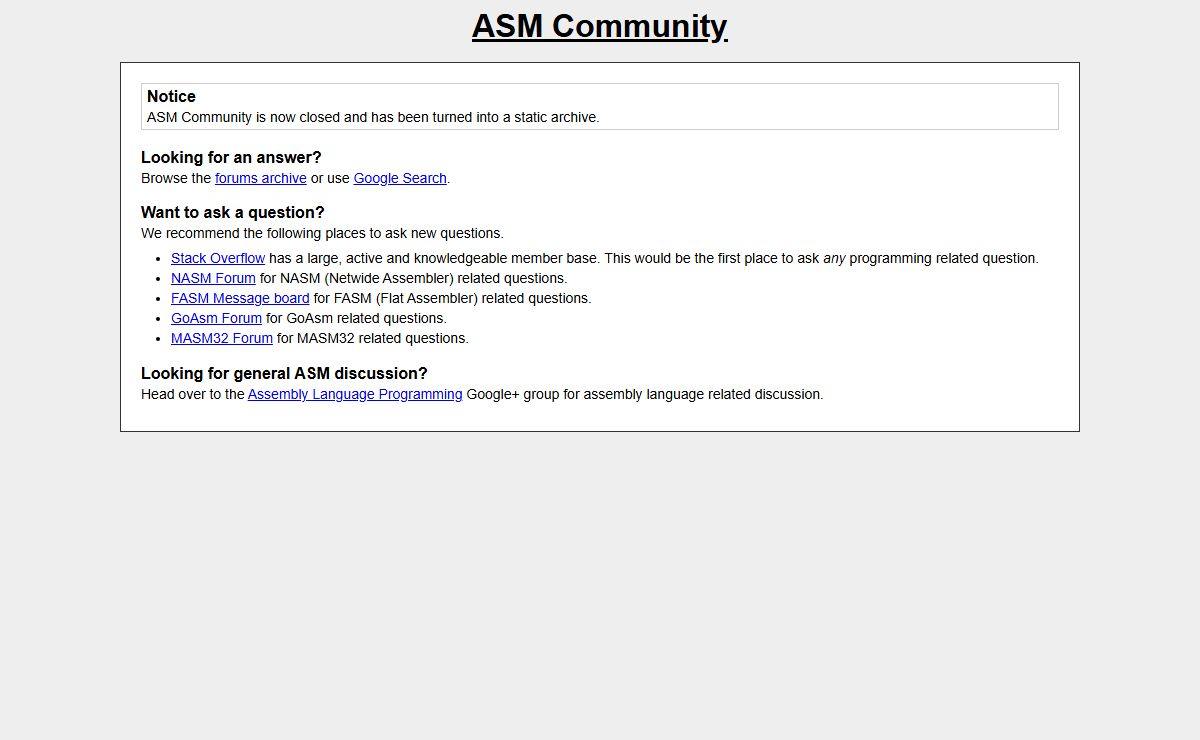Visit the Stack Overflow link
The image size is (1200, 740).
pos(218,258)
